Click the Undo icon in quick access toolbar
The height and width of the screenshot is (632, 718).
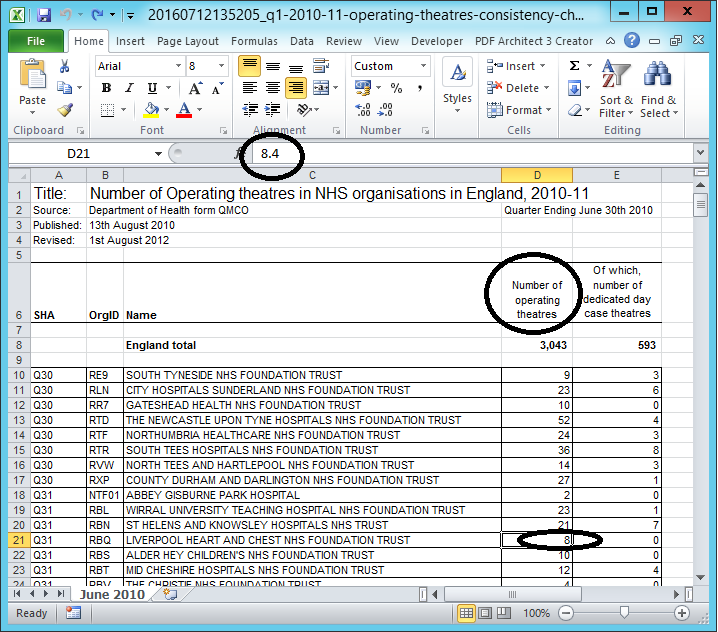66,15
